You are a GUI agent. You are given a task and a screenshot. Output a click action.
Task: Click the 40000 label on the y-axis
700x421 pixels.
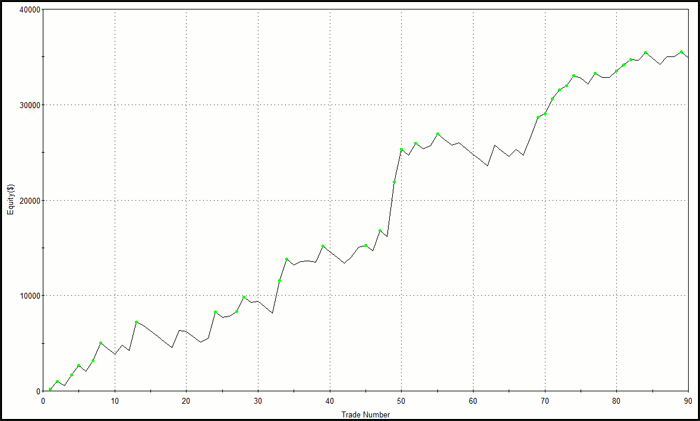(25, 10)
